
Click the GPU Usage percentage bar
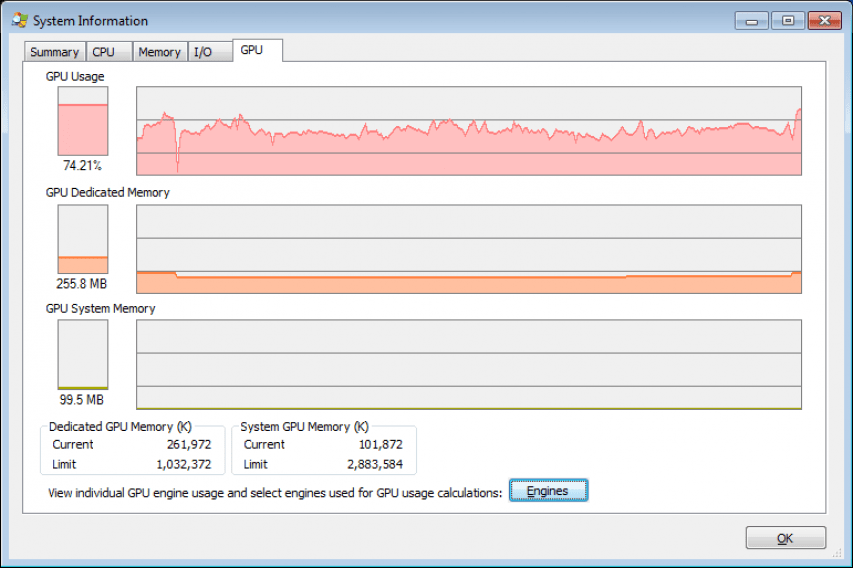pos(83,121)
